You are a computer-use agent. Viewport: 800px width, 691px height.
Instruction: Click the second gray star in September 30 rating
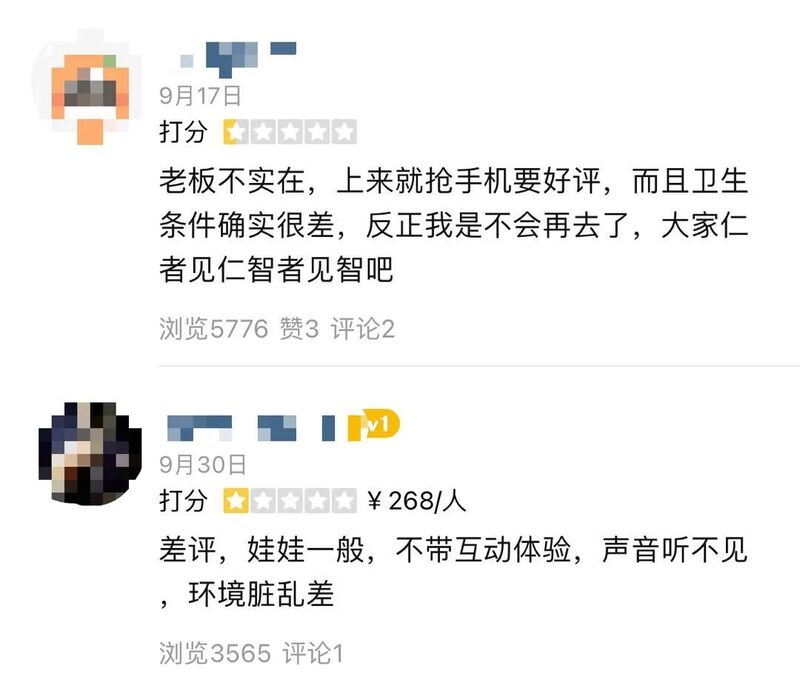(263, 501)
